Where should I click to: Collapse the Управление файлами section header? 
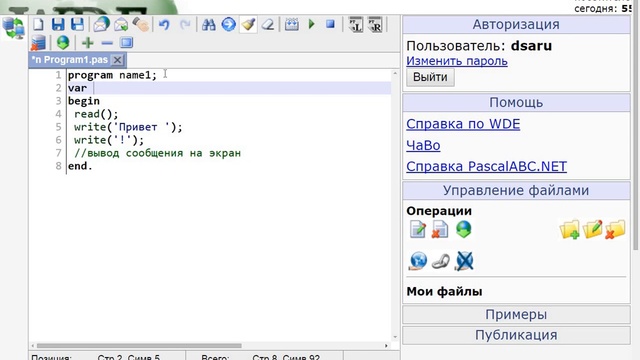point(516,191)
